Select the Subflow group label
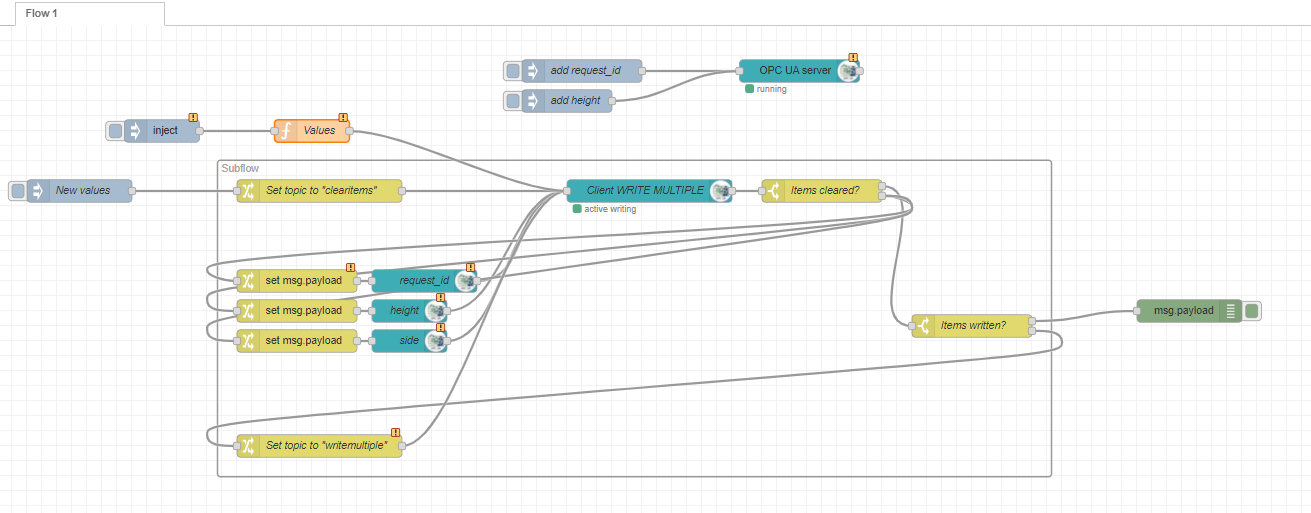 point(240,169)
